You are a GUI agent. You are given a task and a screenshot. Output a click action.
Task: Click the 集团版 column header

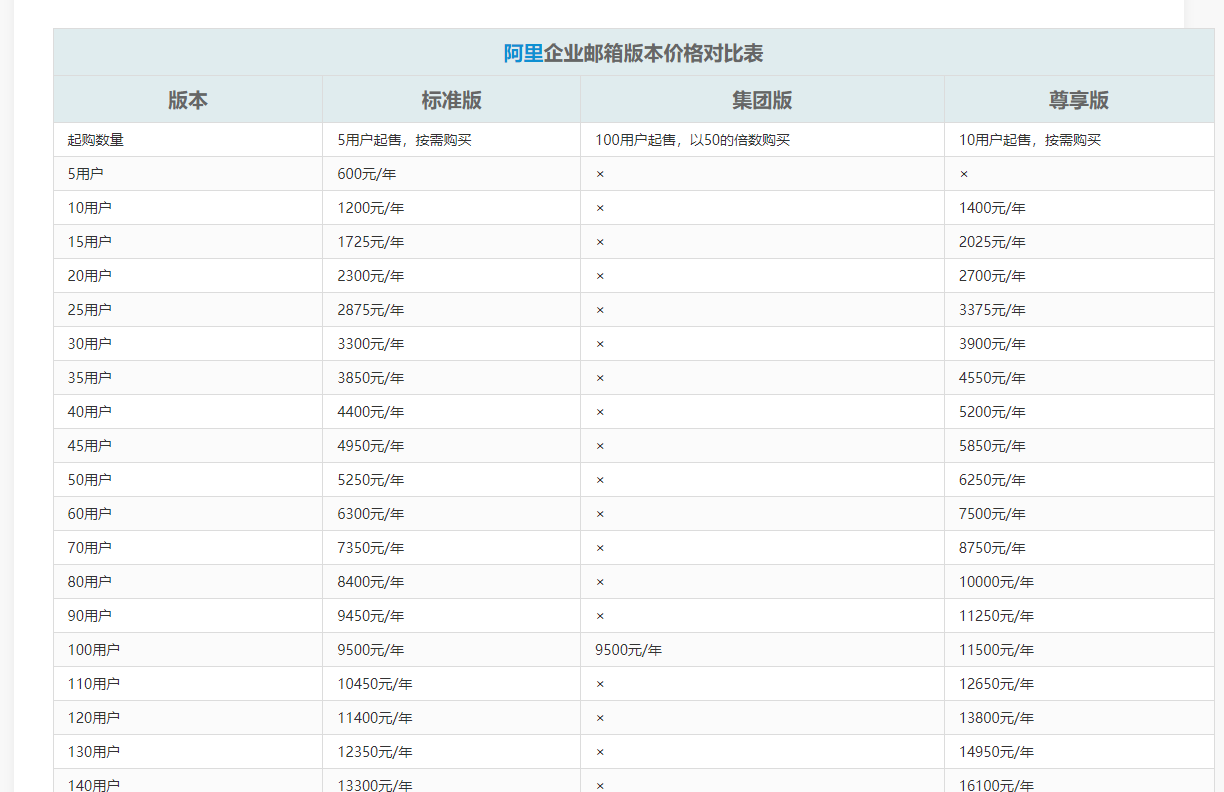click(762, 100)
